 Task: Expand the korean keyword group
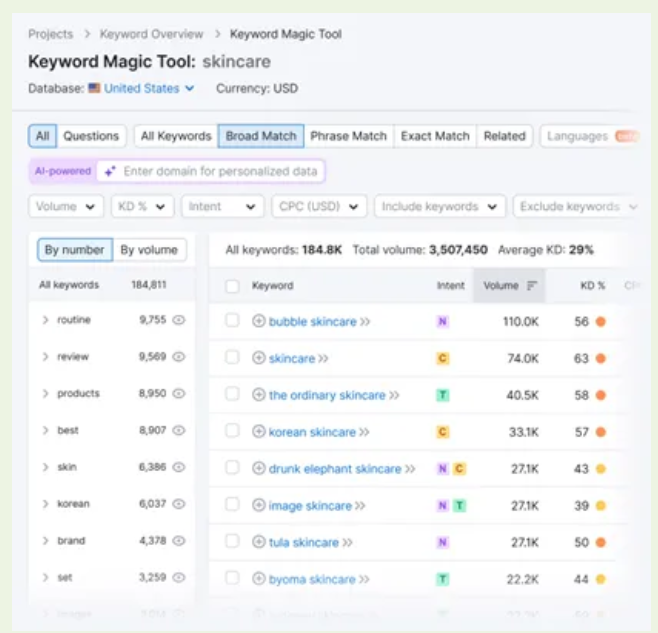pyautogui.click(x=45, y=504)
